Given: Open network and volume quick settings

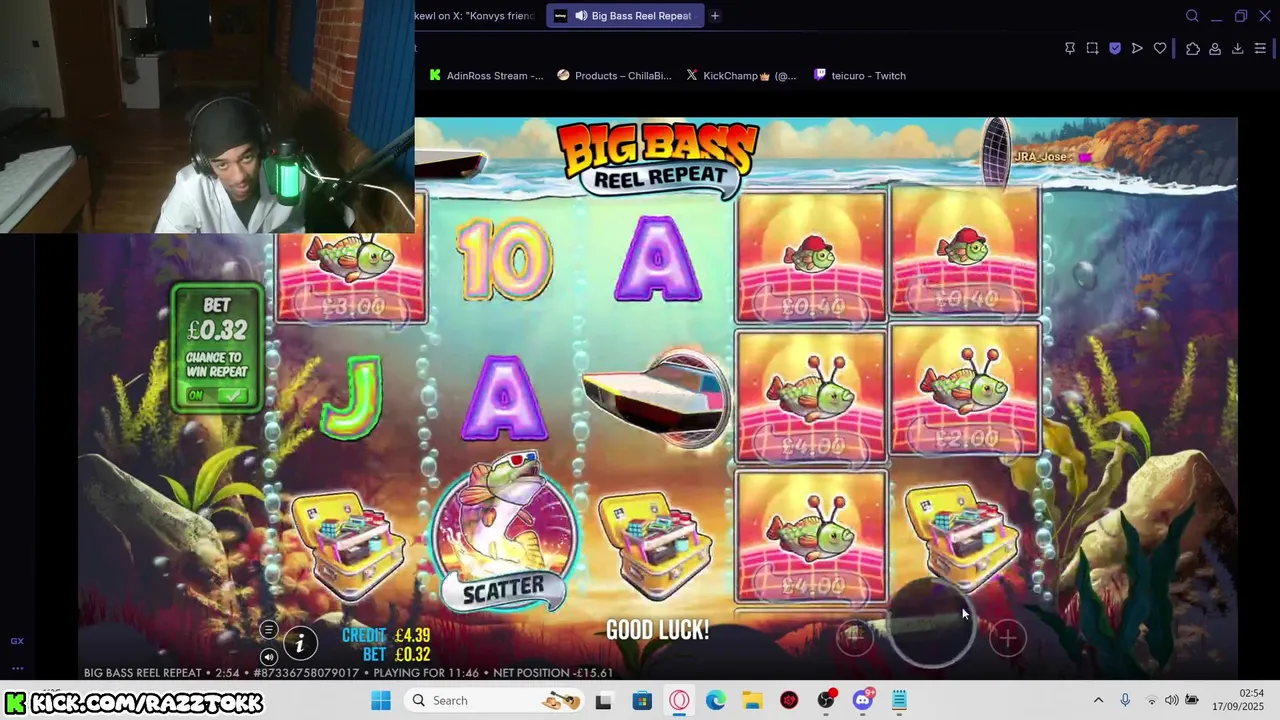Looking at the screenshot, I should coord(1172,700).
